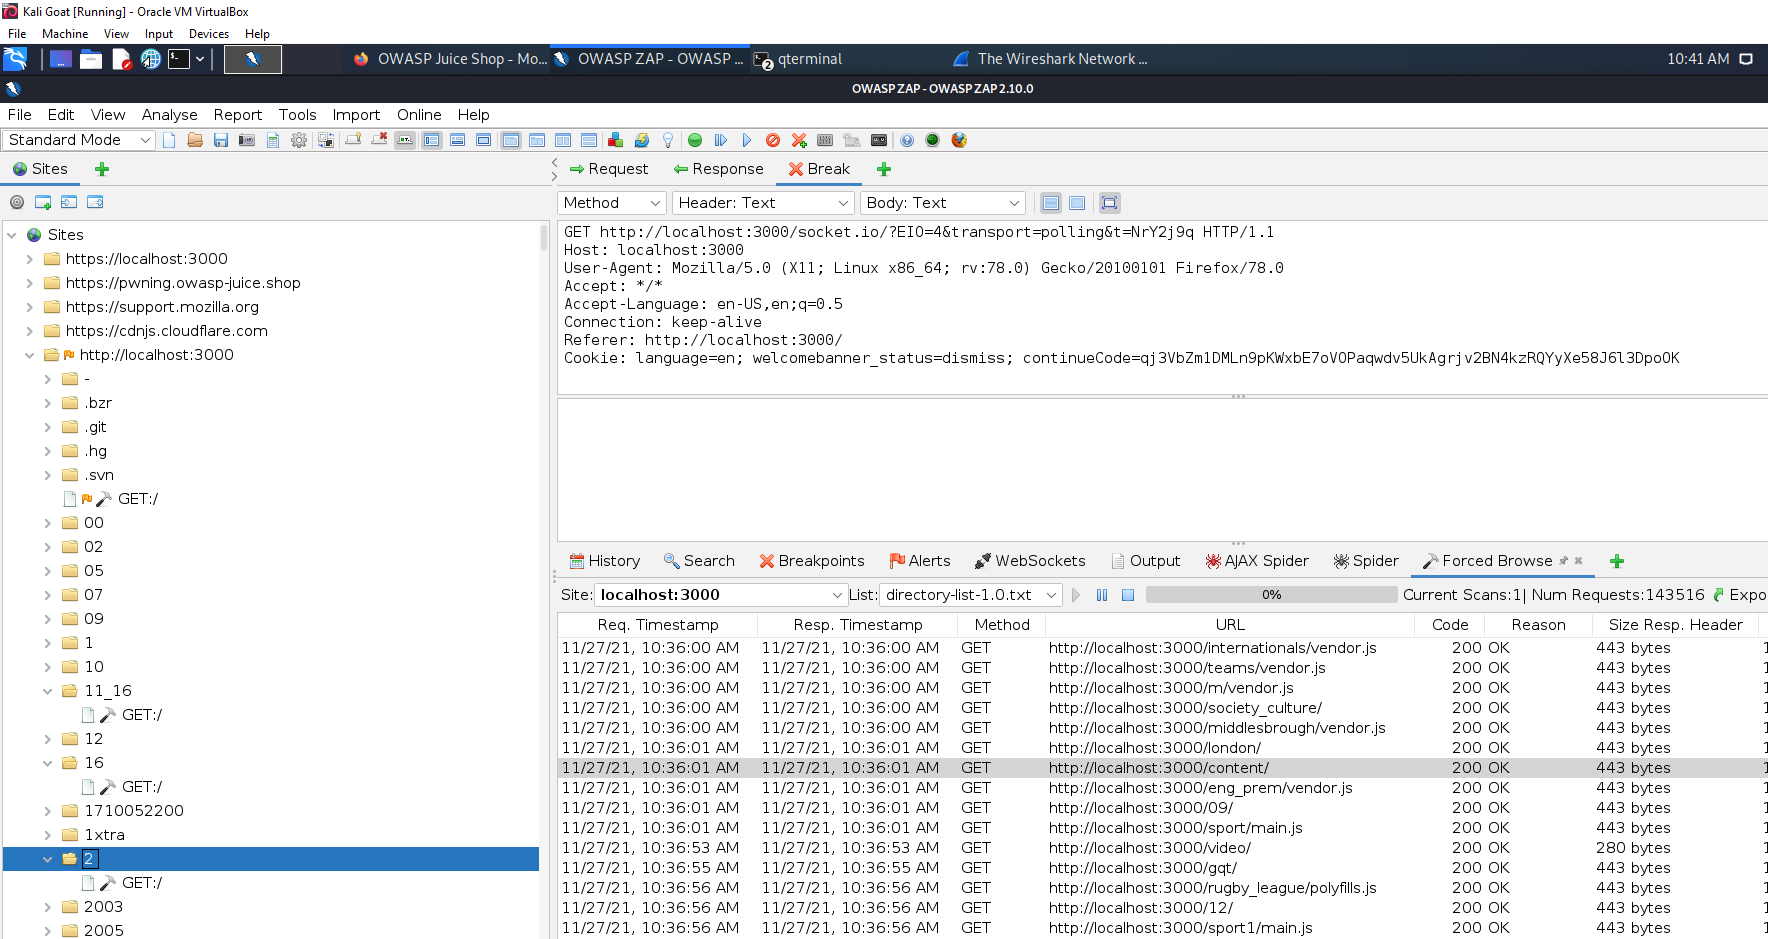Image resolution: width=1768 pixels, height=939 pixels.
Task: Toggle the pin on the Forced Browse tab
Action: [x=1564, y=561]
